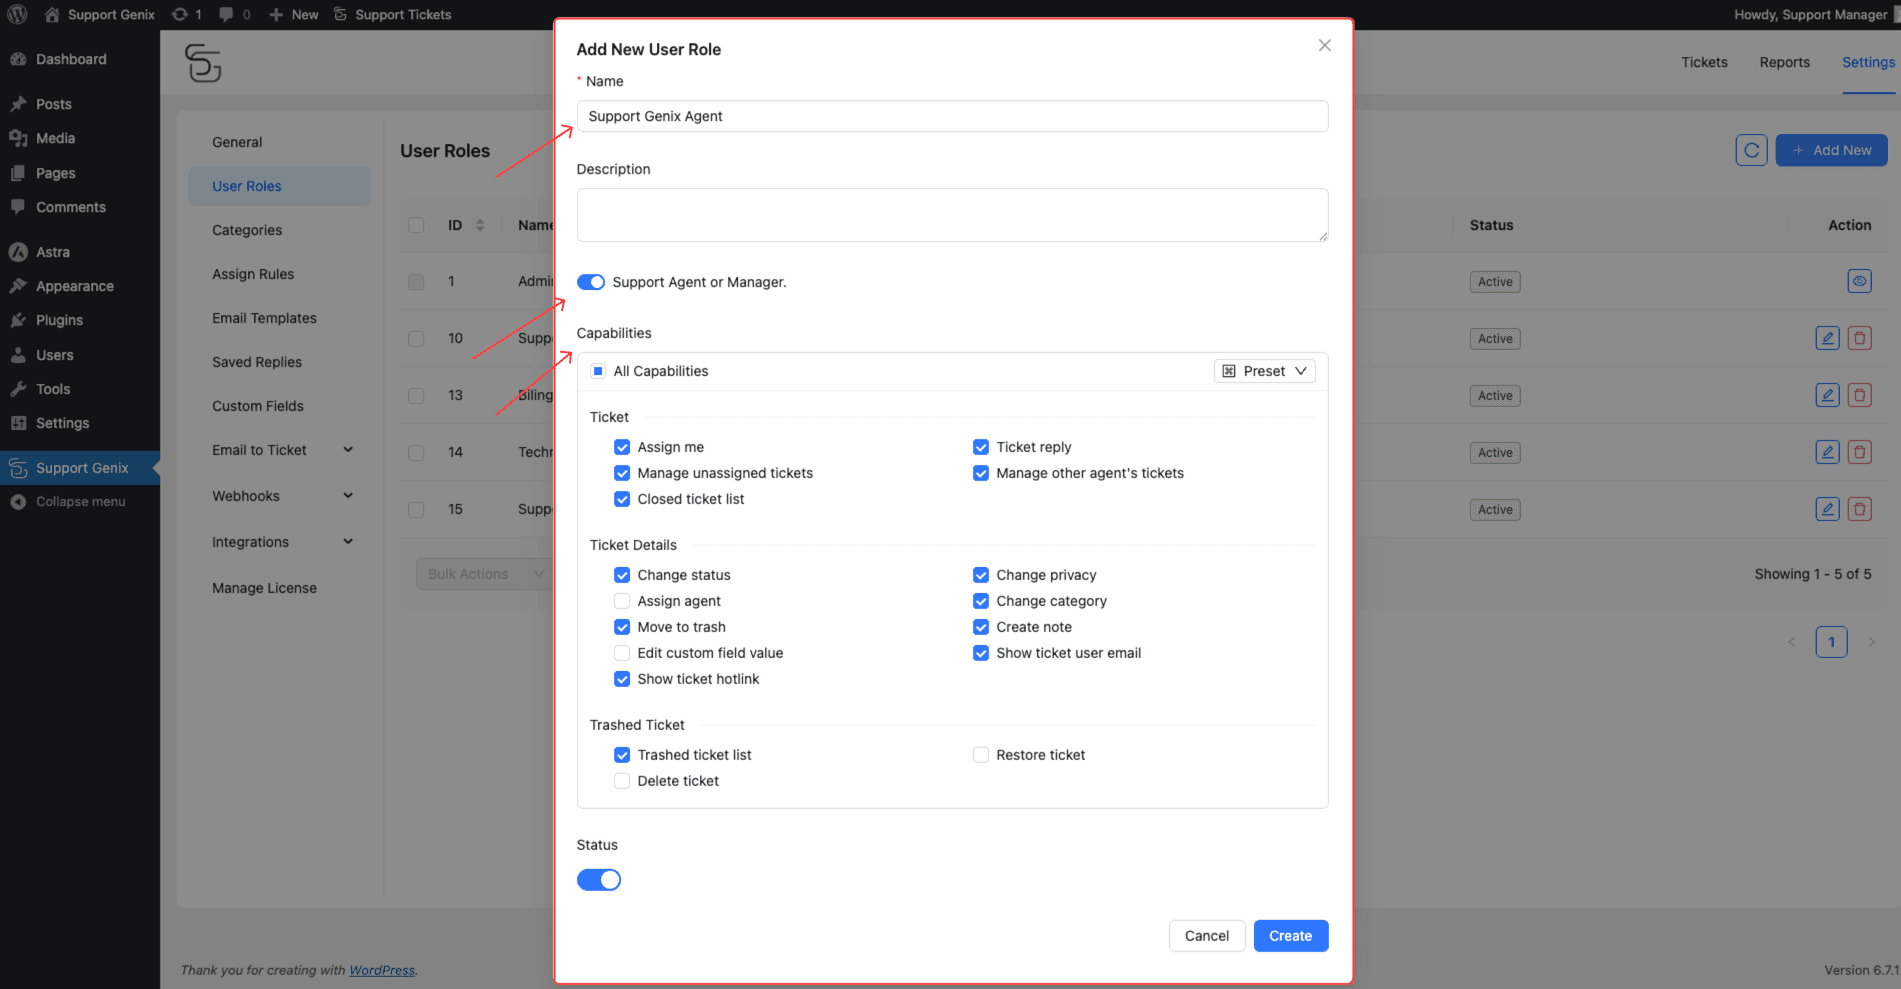Edit the role in row 10

coord(1827,338)
